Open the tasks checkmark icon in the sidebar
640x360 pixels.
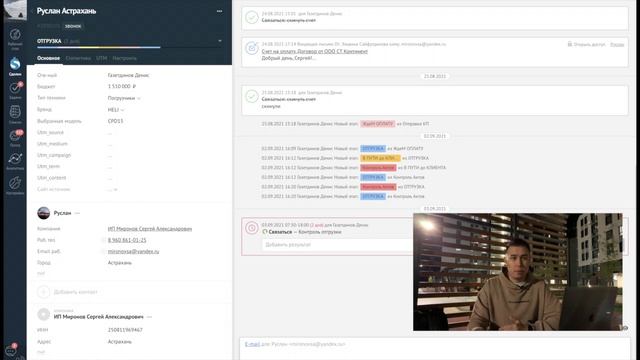pos(15,88)
